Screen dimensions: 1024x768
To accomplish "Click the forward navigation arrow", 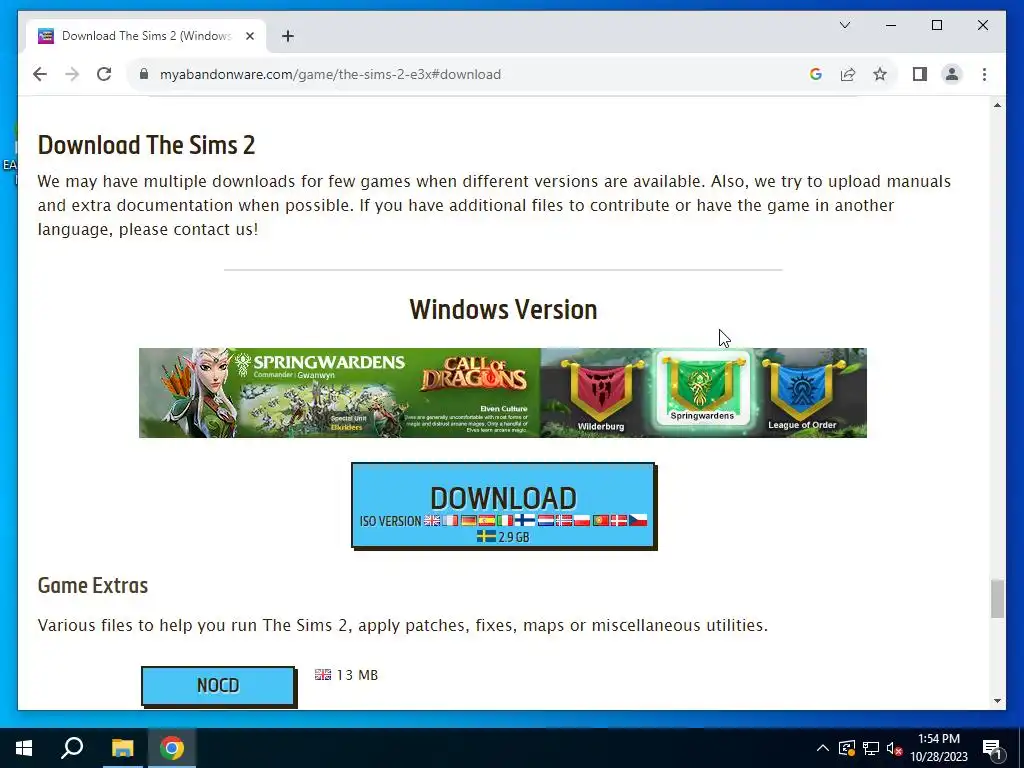I will pos(72,74).
